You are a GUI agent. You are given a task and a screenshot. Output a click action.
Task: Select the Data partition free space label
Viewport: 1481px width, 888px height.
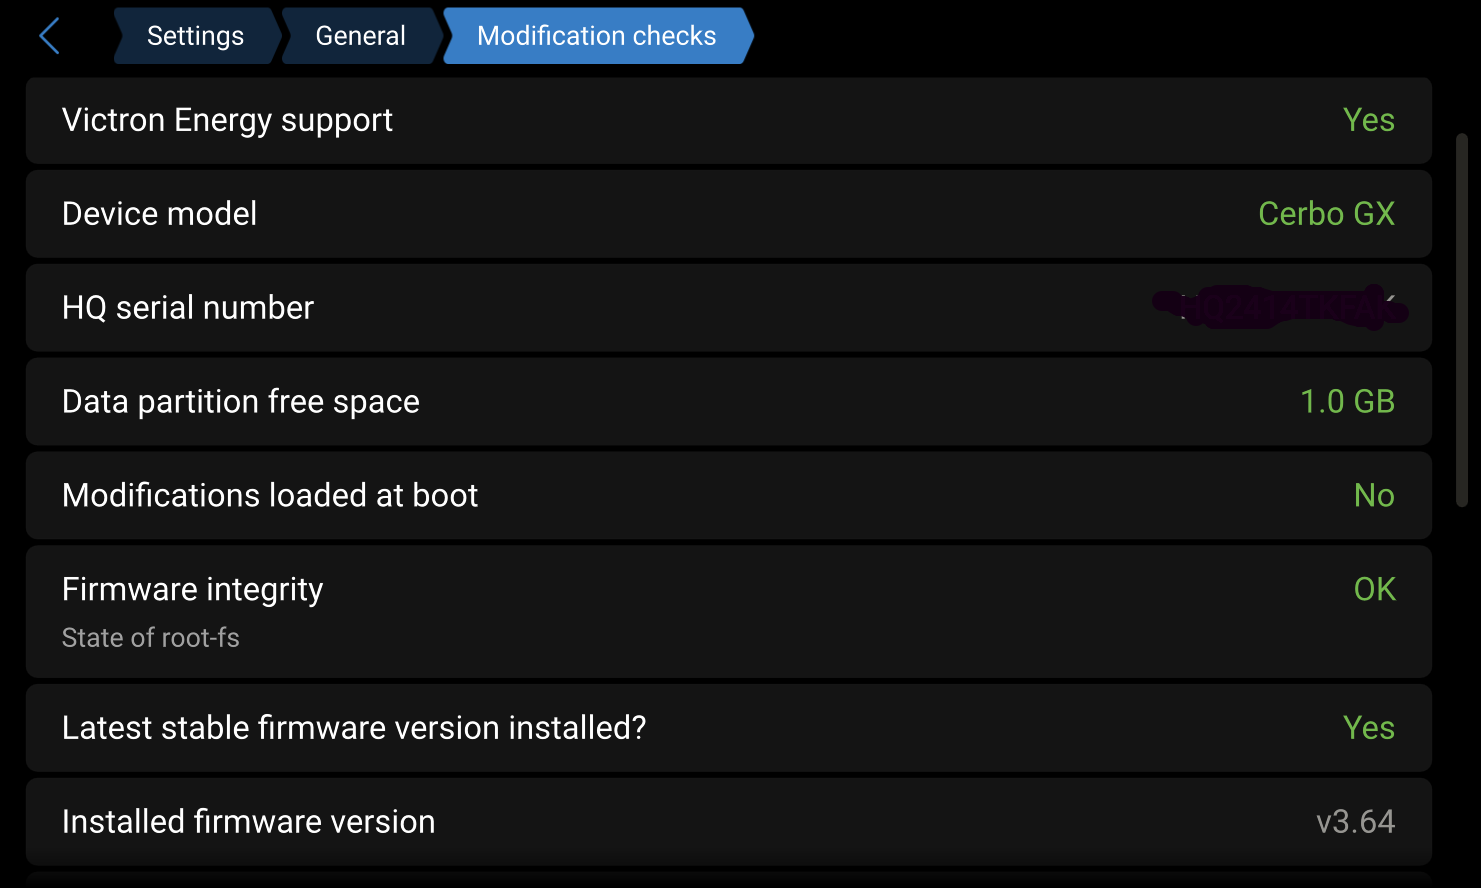(x=241, y=402)
